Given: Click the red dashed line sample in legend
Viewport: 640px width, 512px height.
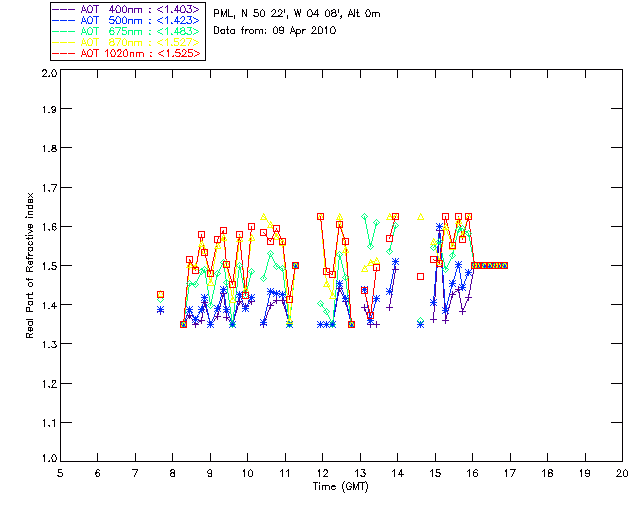Looking at the screenshot, I should click(64, 53).
